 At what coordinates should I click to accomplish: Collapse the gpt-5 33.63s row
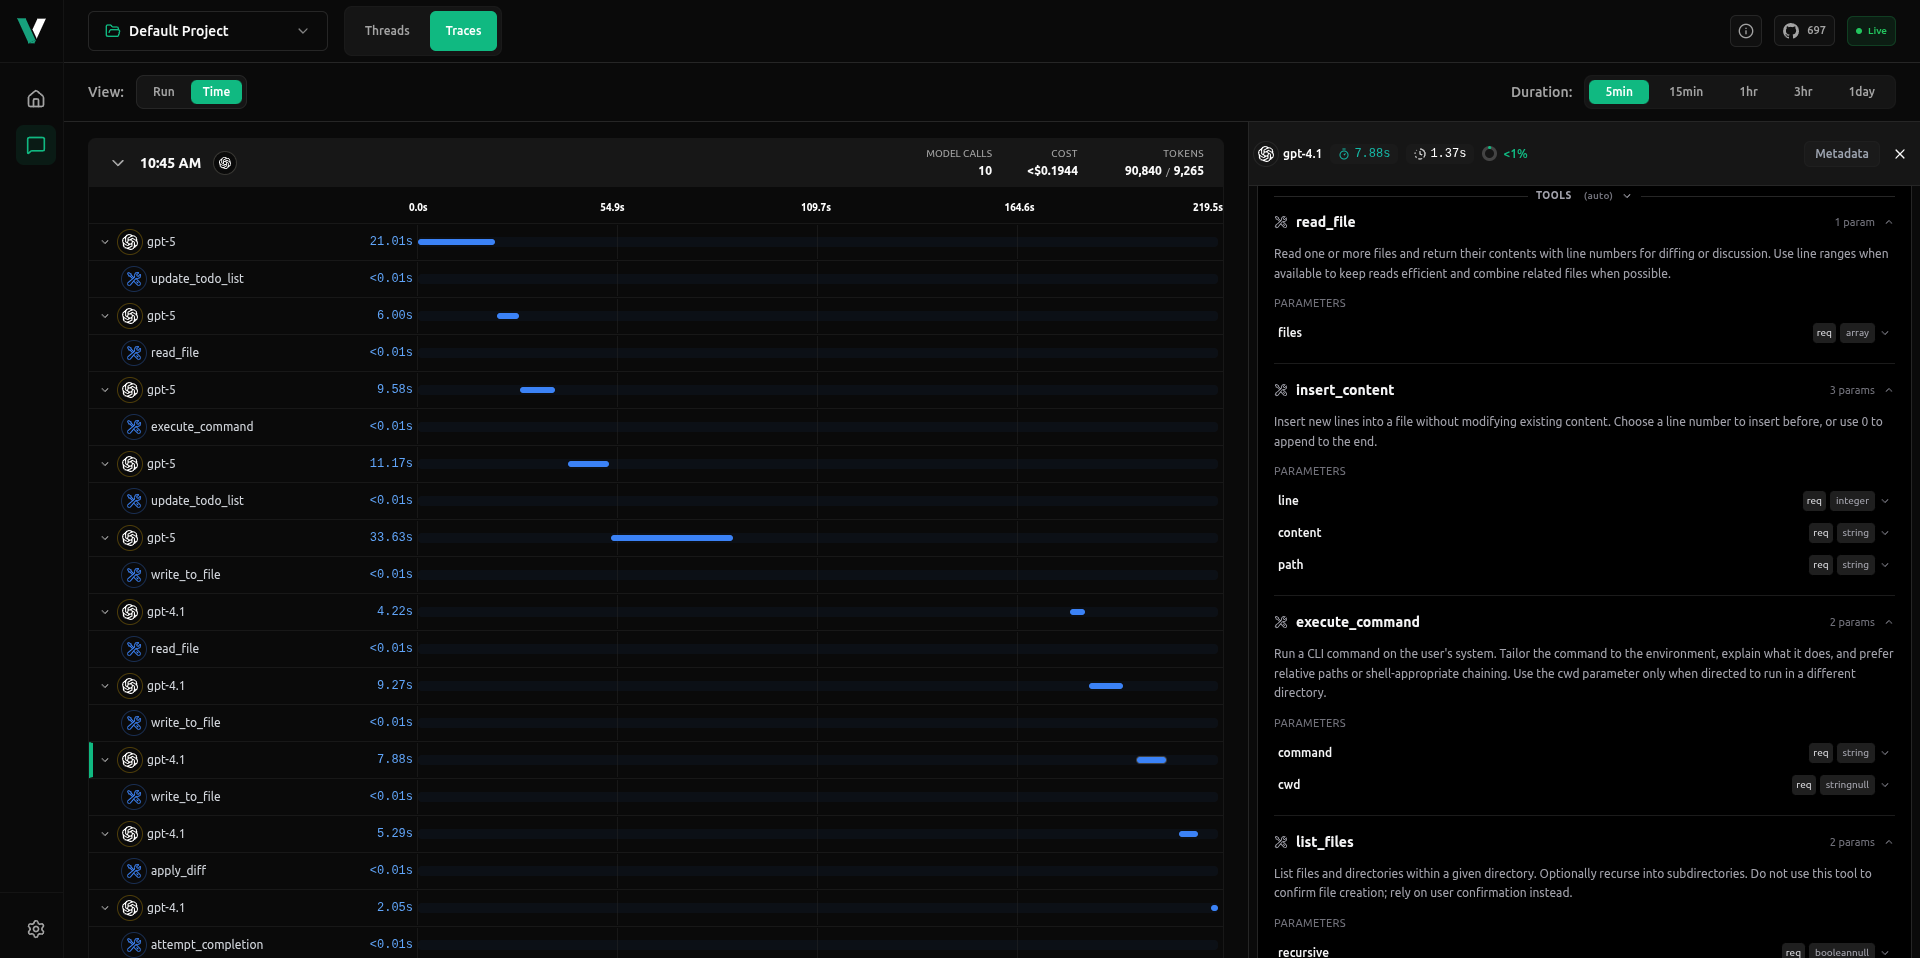tap(105, 538)
